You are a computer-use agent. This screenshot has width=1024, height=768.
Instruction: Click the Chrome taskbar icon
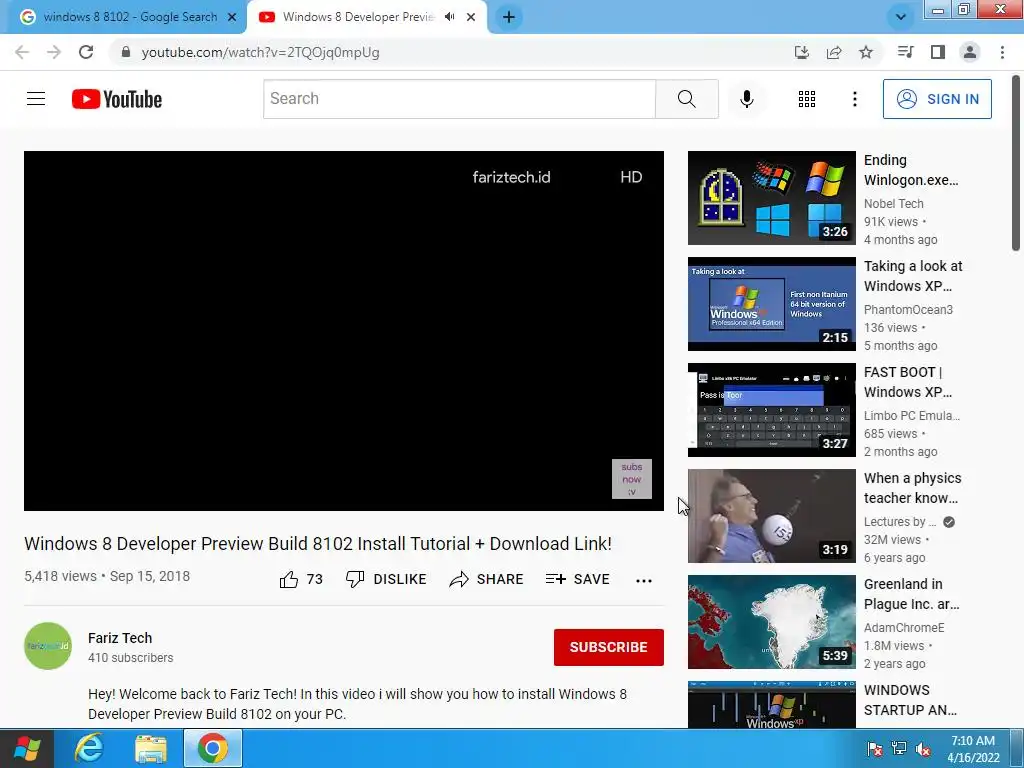(x=212, y=748)
